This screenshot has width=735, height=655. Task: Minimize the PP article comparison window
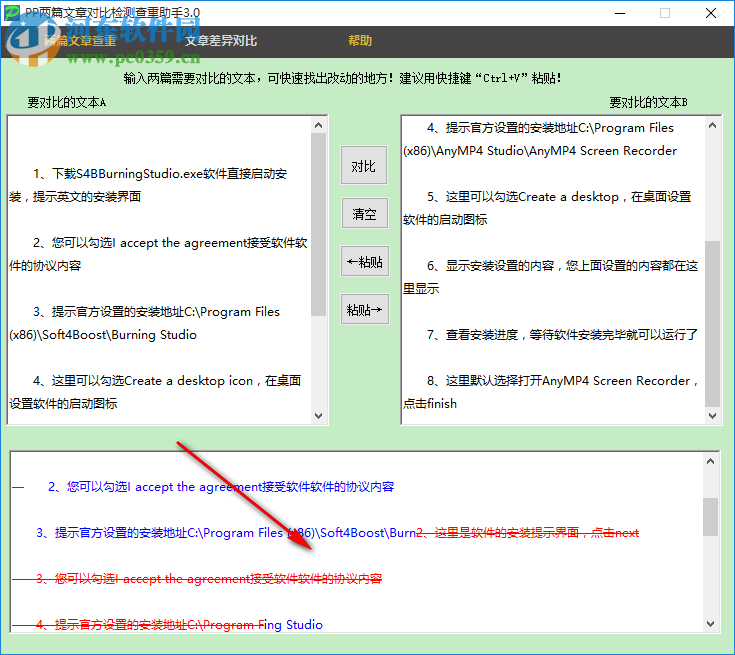point(620,13)
